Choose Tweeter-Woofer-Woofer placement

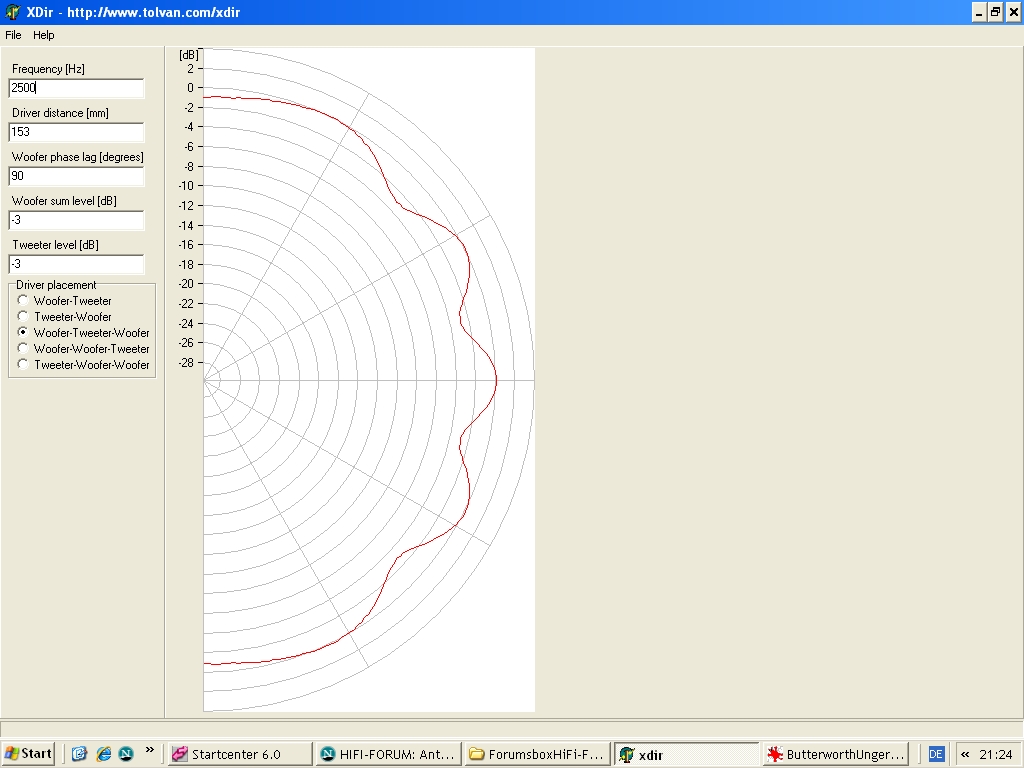23,365
